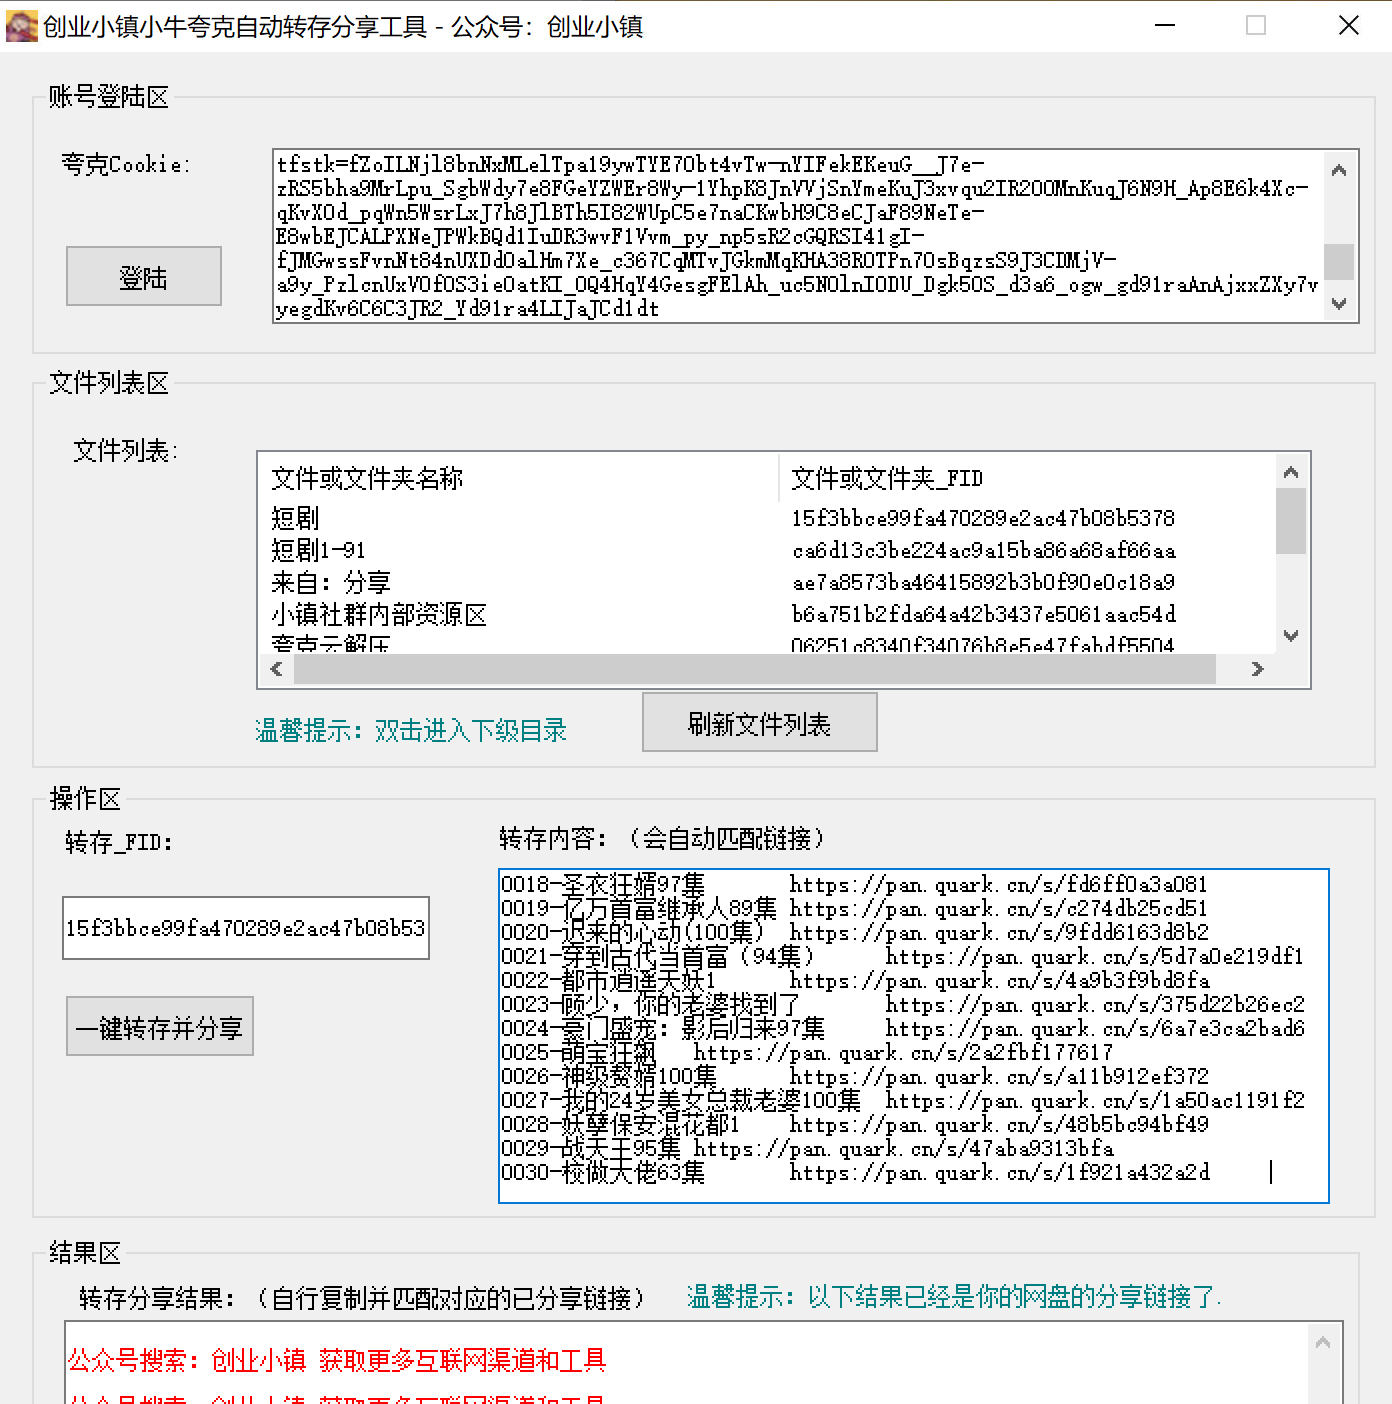The height and width of the screenshot is (1404, 1392).
Task: Click the 0024-豪门盛宠：影后归来97集 line
Action: [x=902, y=1029]
